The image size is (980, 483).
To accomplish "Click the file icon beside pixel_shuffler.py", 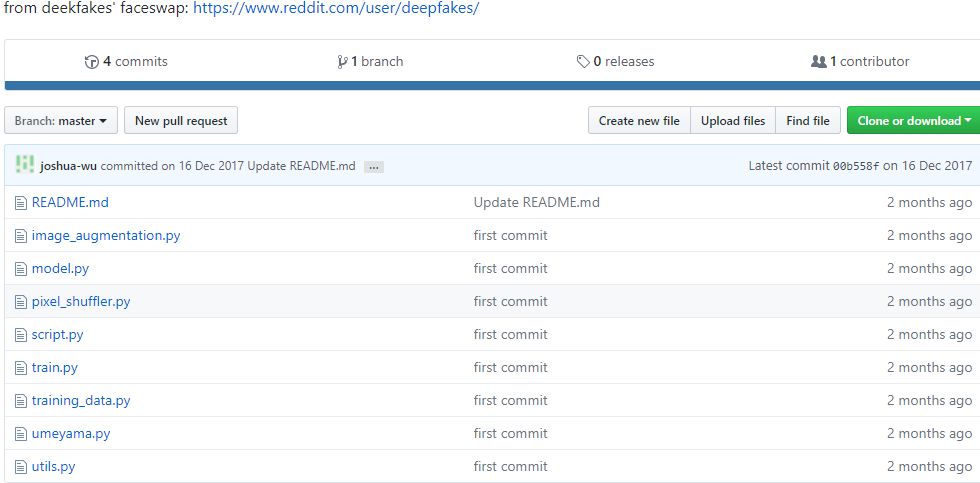I will pos(21,302).
